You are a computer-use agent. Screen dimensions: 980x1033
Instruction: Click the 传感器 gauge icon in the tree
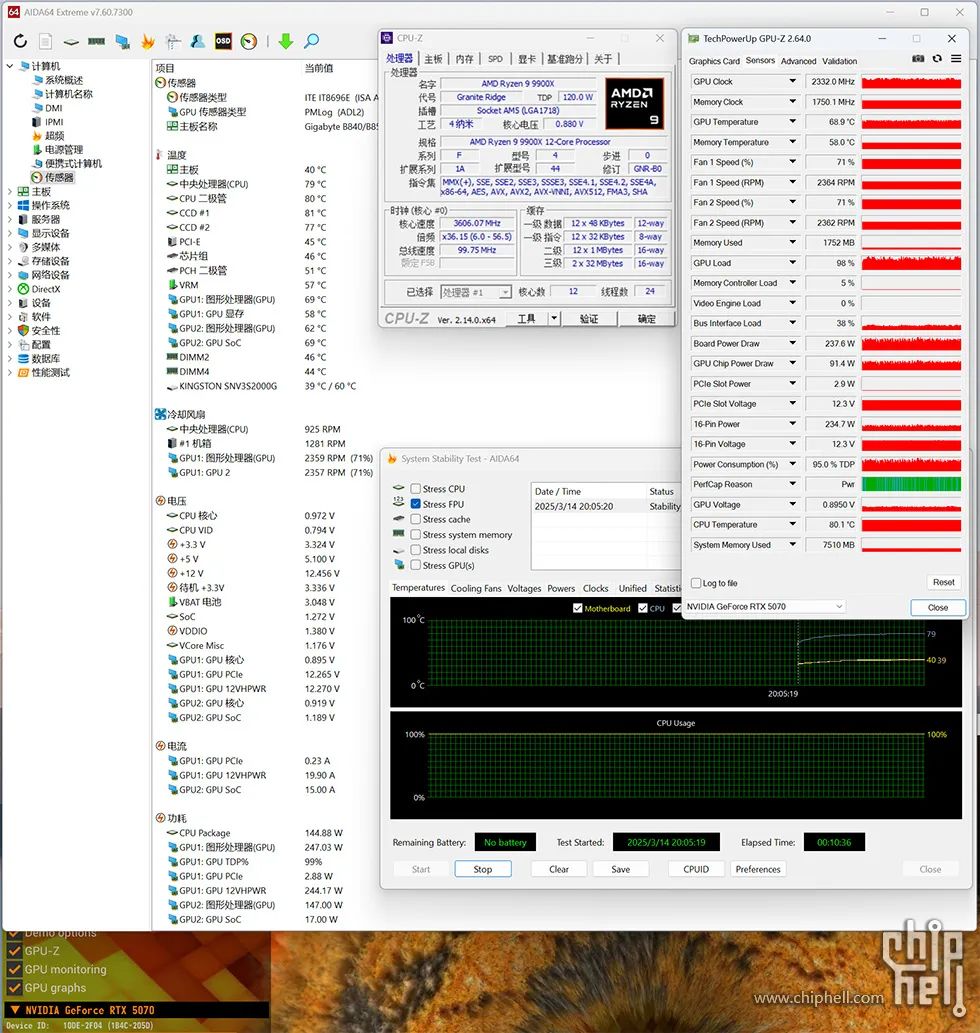tap(37, 177)
